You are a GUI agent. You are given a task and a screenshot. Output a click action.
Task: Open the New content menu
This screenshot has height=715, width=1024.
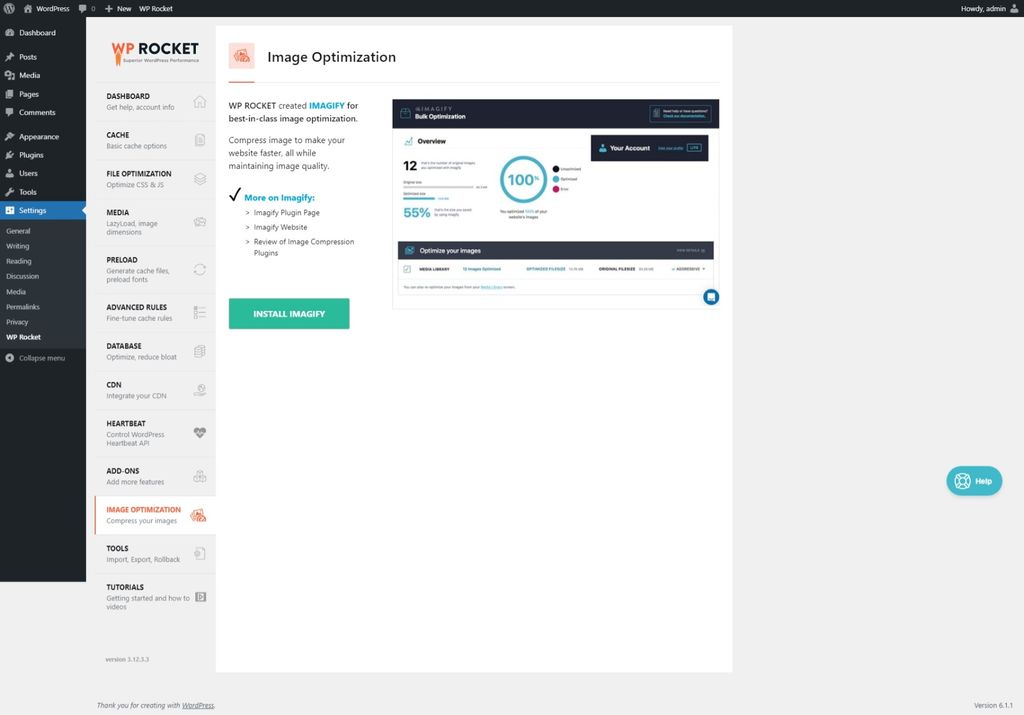[118, 8]
